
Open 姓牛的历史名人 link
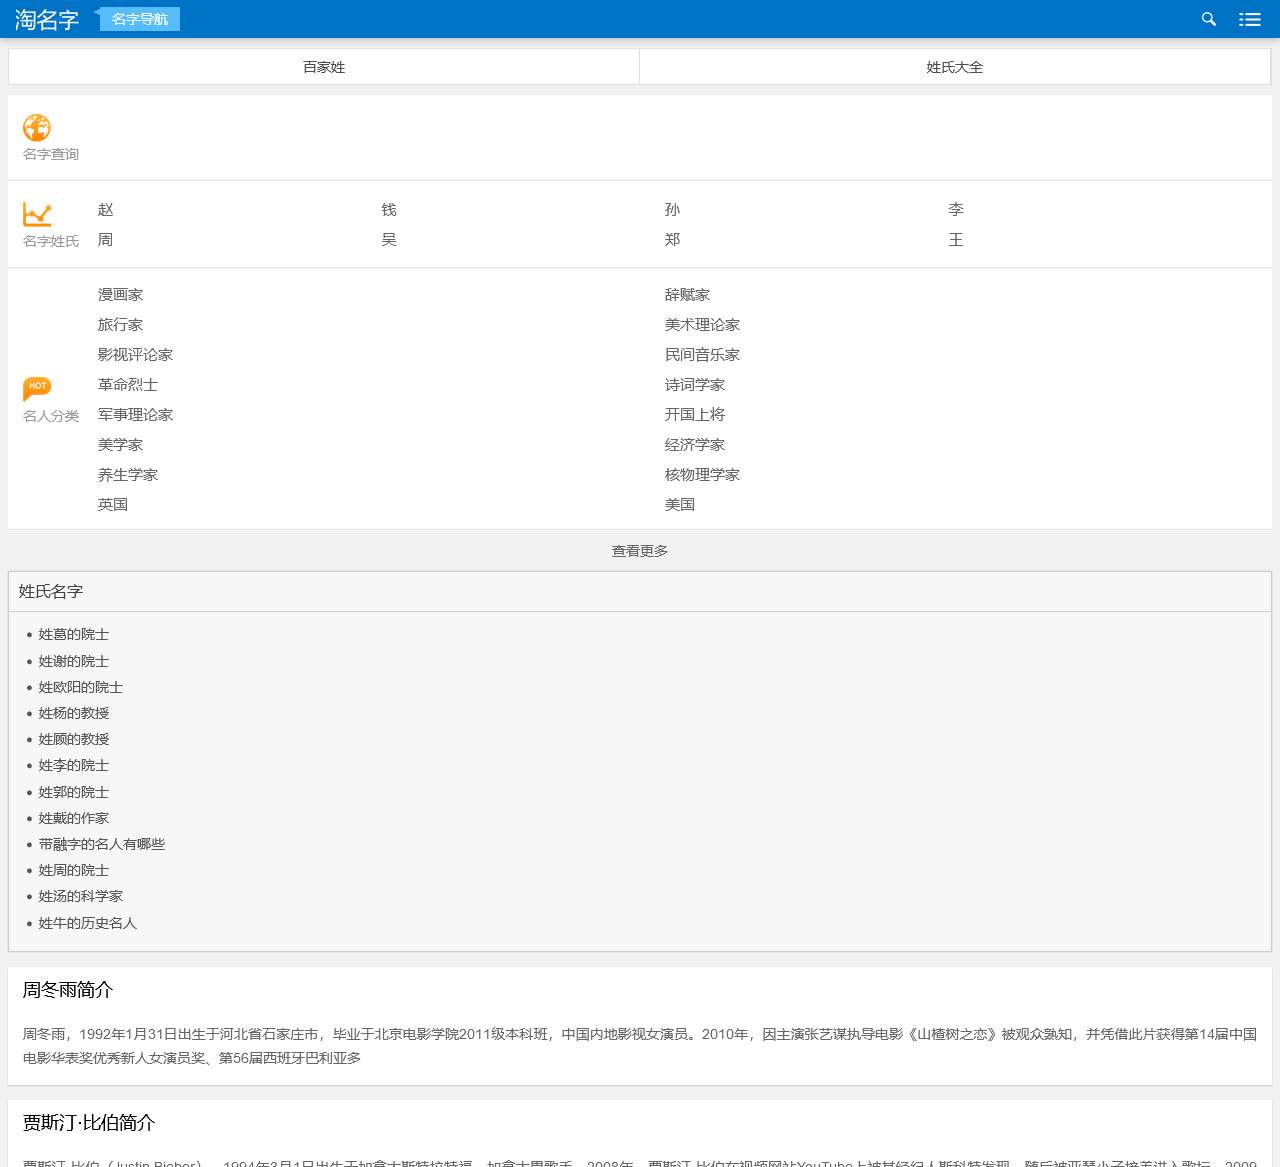click(88, 923)
